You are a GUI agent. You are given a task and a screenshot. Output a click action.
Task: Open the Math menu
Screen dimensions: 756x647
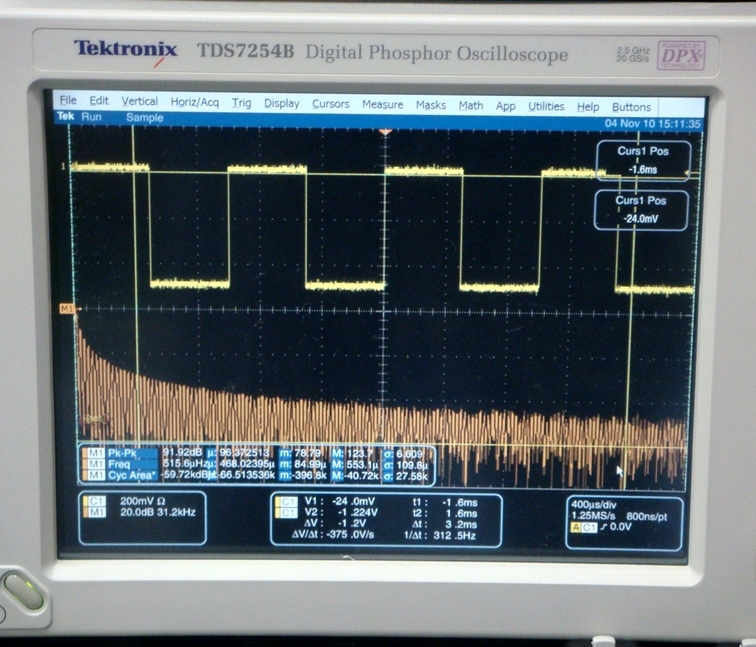[471, 105]
